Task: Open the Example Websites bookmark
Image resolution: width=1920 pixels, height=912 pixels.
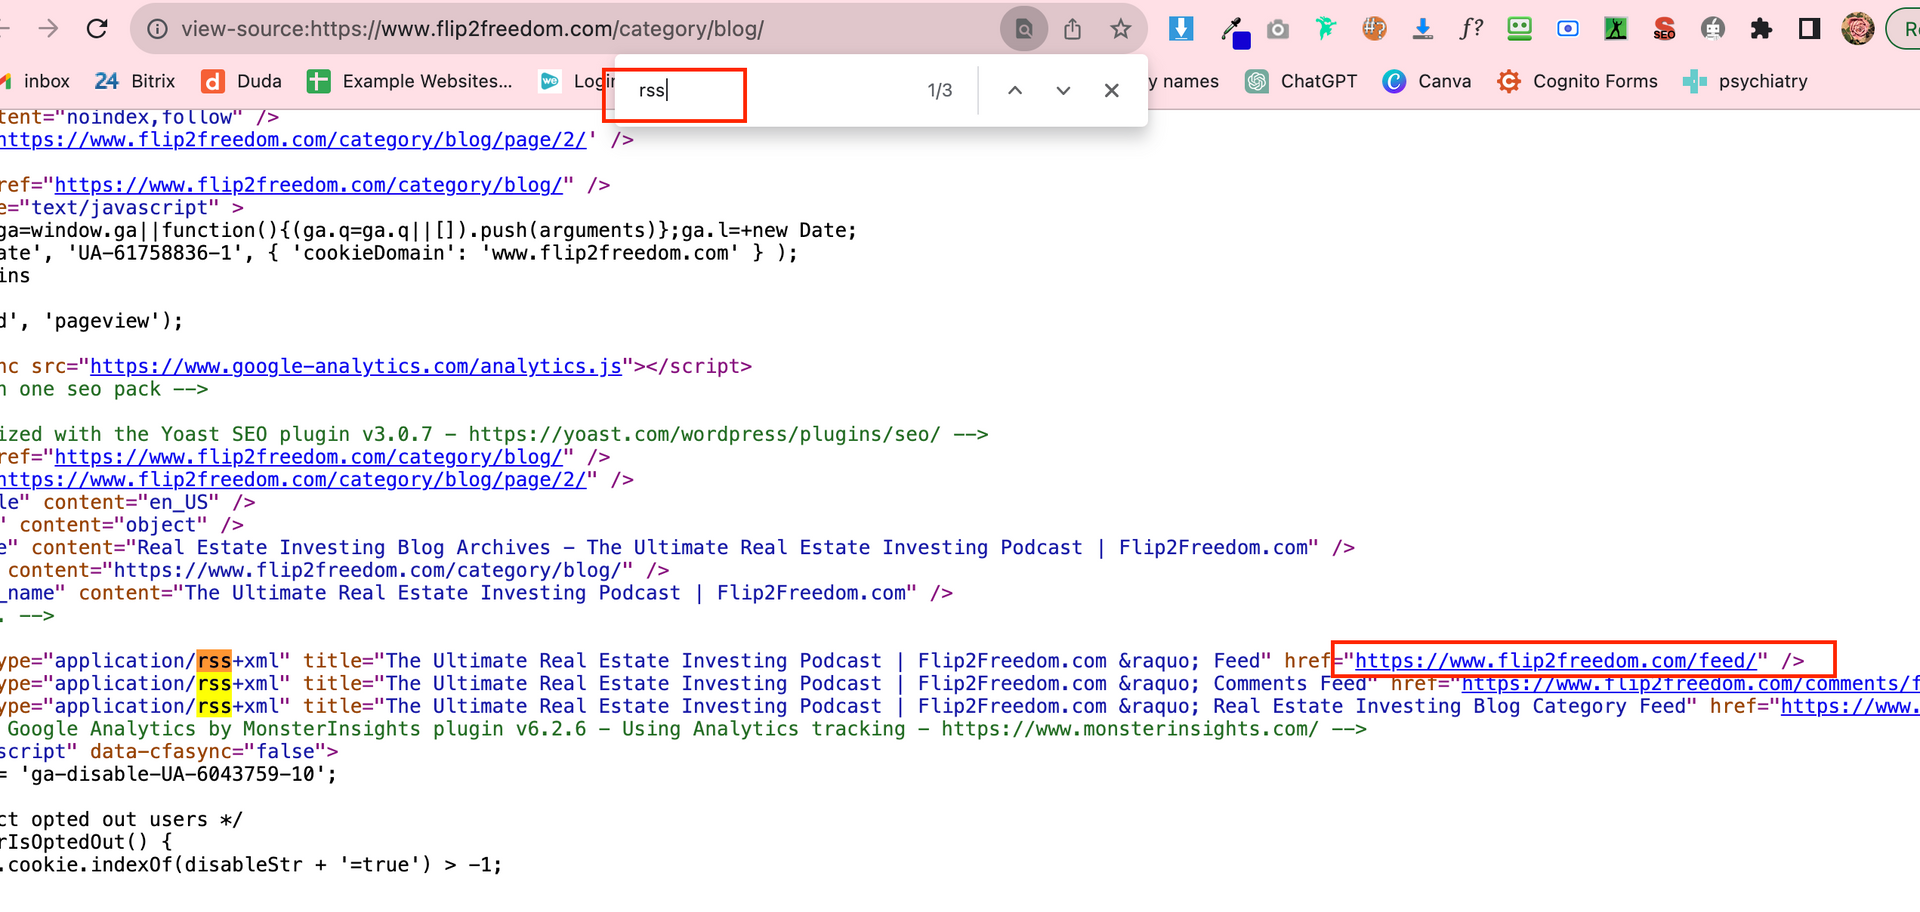Action: click(x=409, y=81)
